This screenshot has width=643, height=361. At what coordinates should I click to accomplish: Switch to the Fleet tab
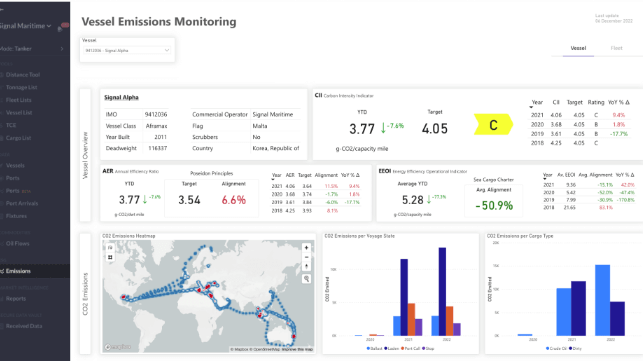point(616,48)
